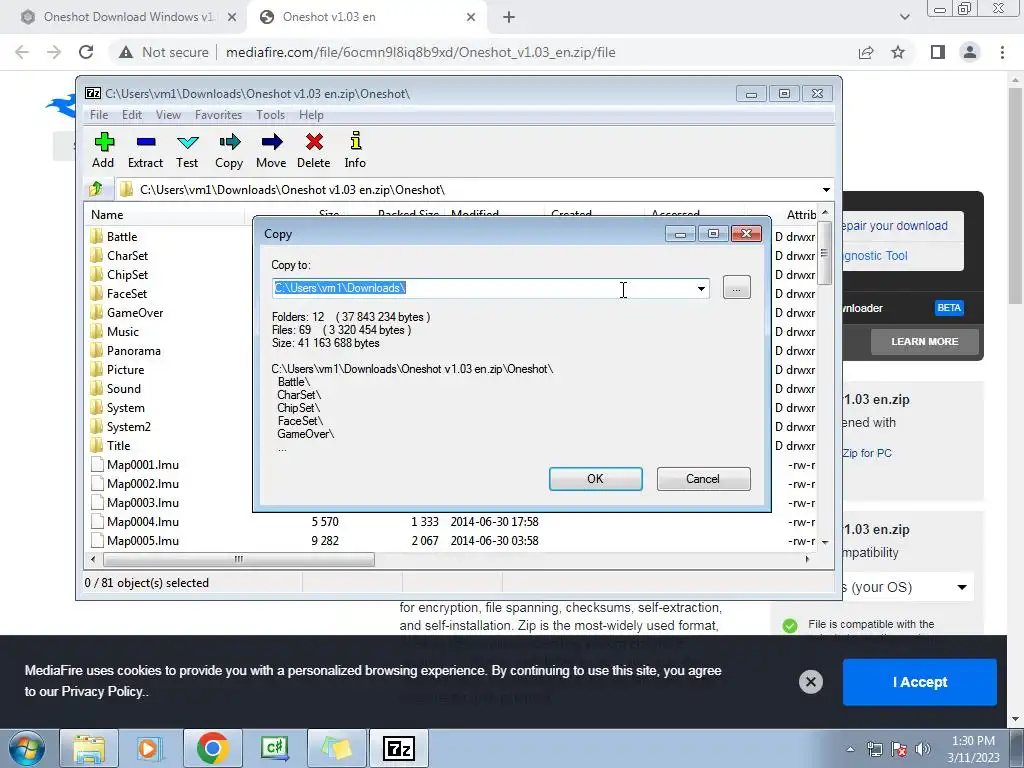Select the System2 folder
This screenshot has width=1024, height=768.
[x=120, y=426]
